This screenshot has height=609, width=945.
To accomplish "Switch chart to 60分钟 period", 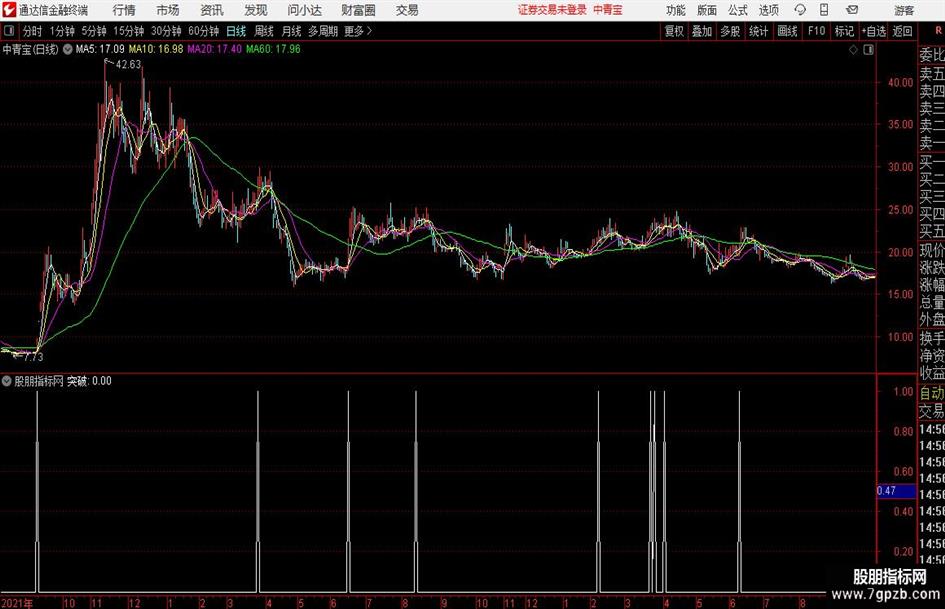I will [203, 31].
